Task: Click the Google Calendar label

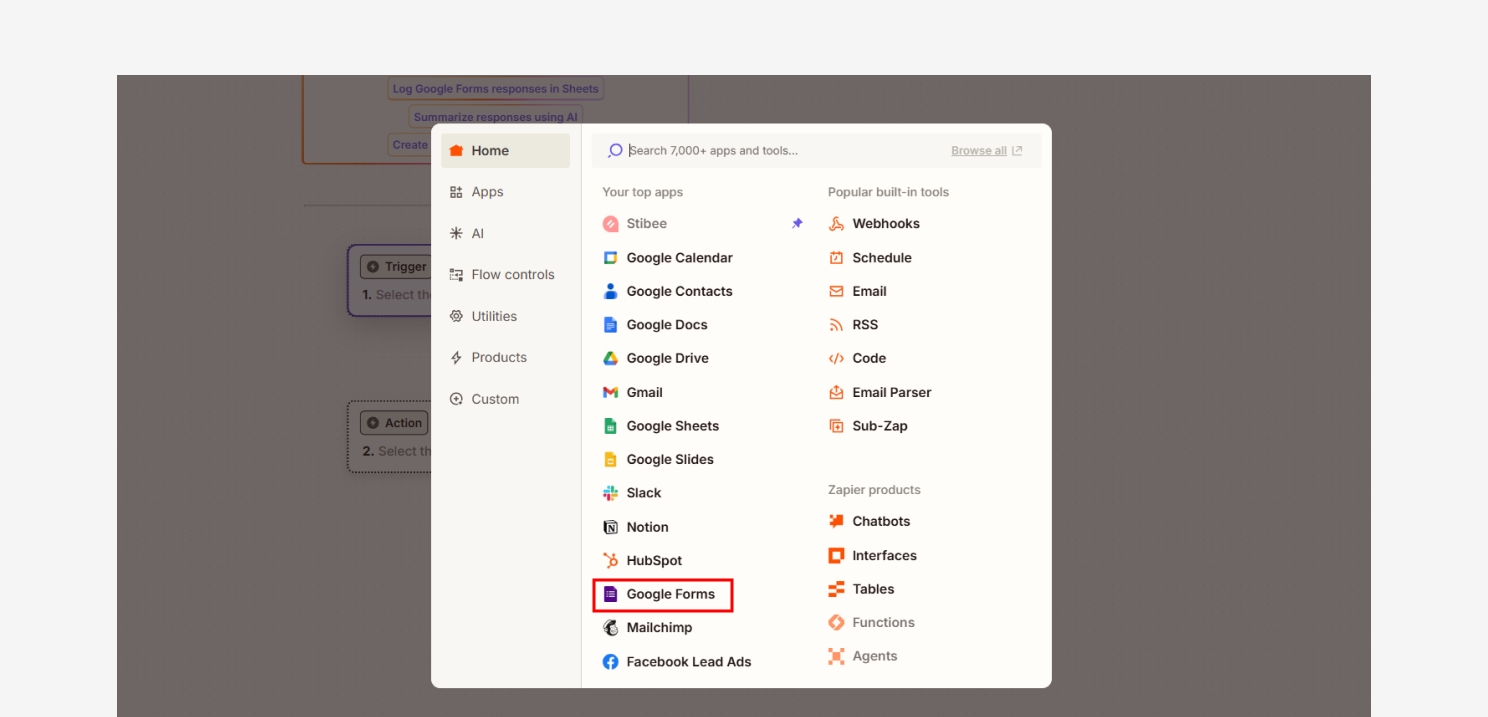Action: (680, 258)
